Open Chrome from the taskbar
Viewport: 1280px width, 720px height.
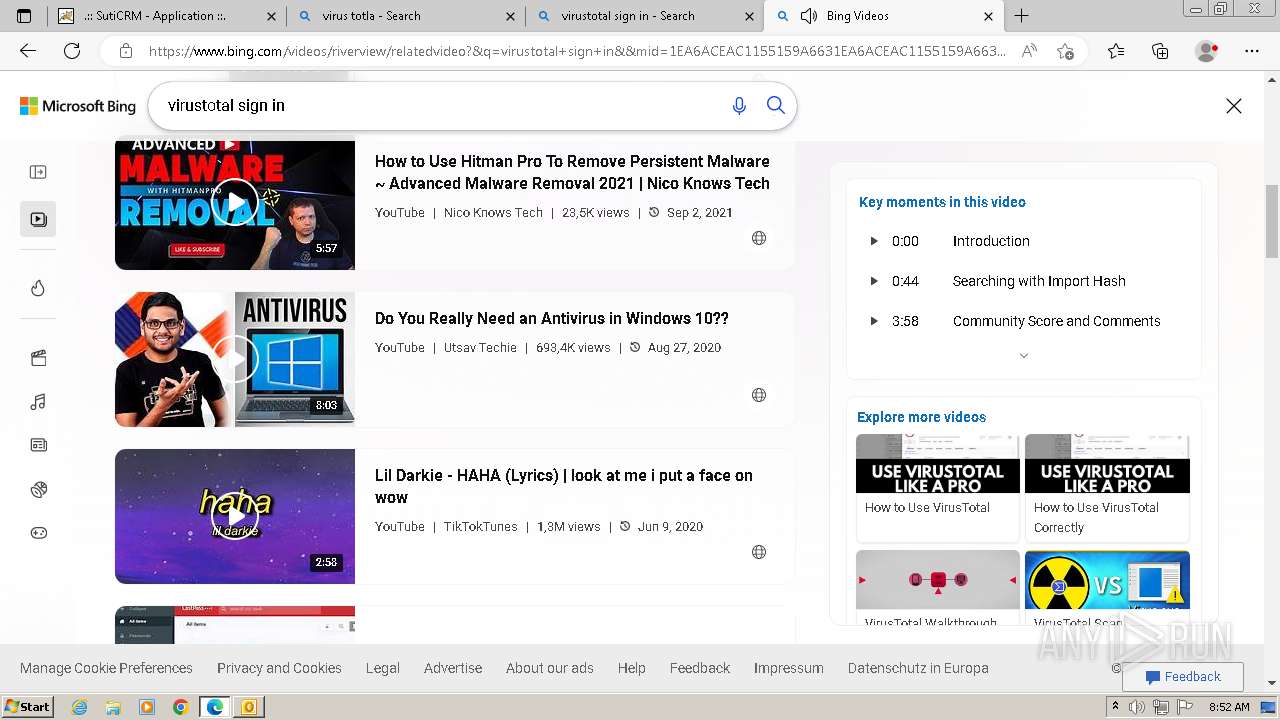coord(180,707)
